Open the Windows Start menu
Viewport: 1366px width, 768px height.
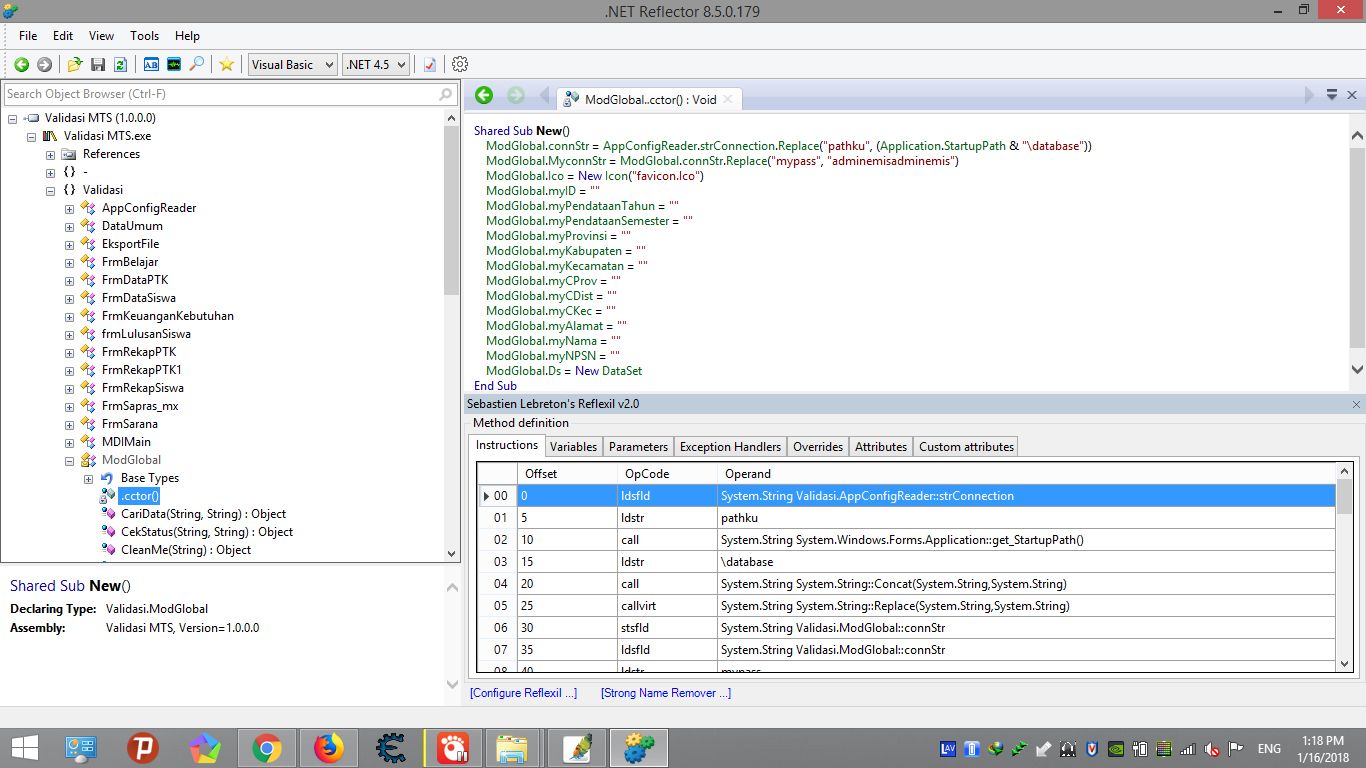click(x=24, y=748)
